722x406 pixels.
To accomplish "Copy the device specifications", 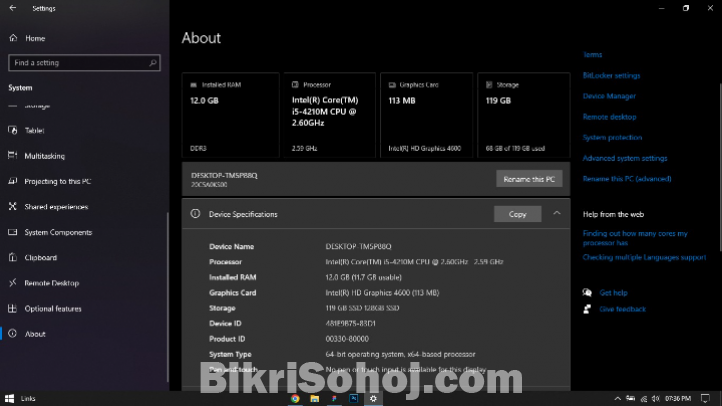I will pyautogui.click(x=518, y=214).
